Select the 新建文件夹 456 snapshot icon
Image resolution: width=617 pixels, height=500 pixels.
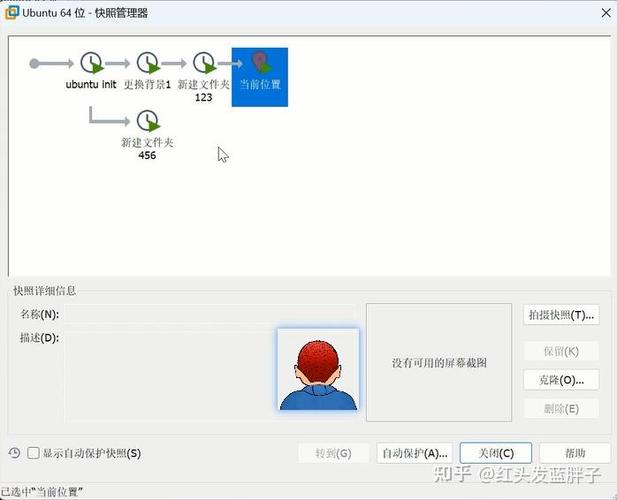(148, 121)
